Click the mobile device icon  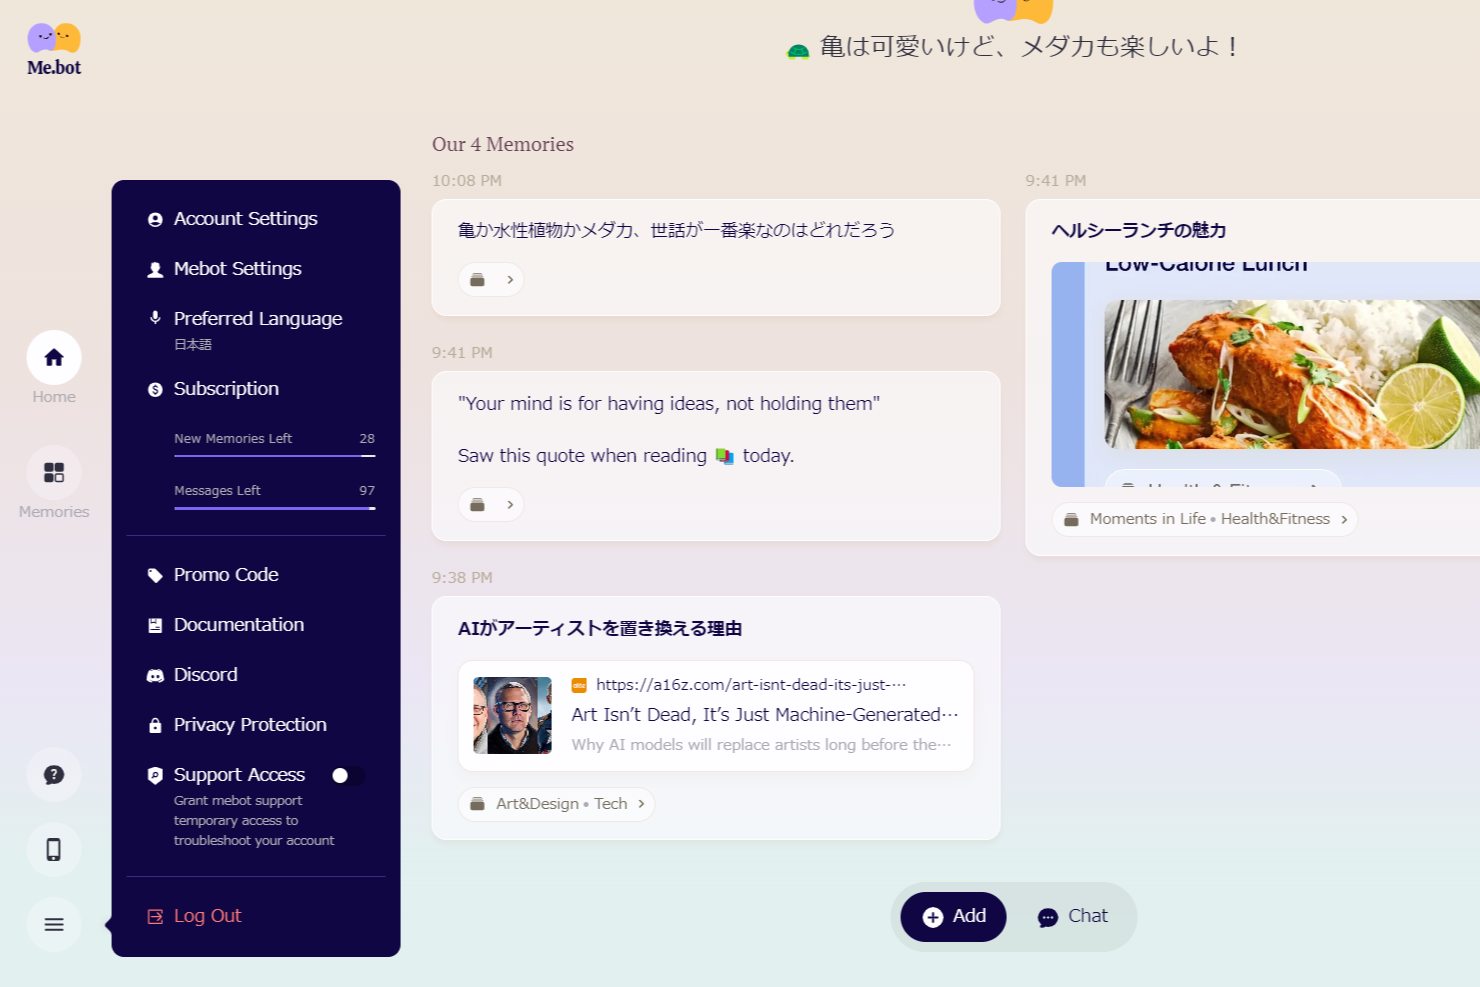point(53,849)
